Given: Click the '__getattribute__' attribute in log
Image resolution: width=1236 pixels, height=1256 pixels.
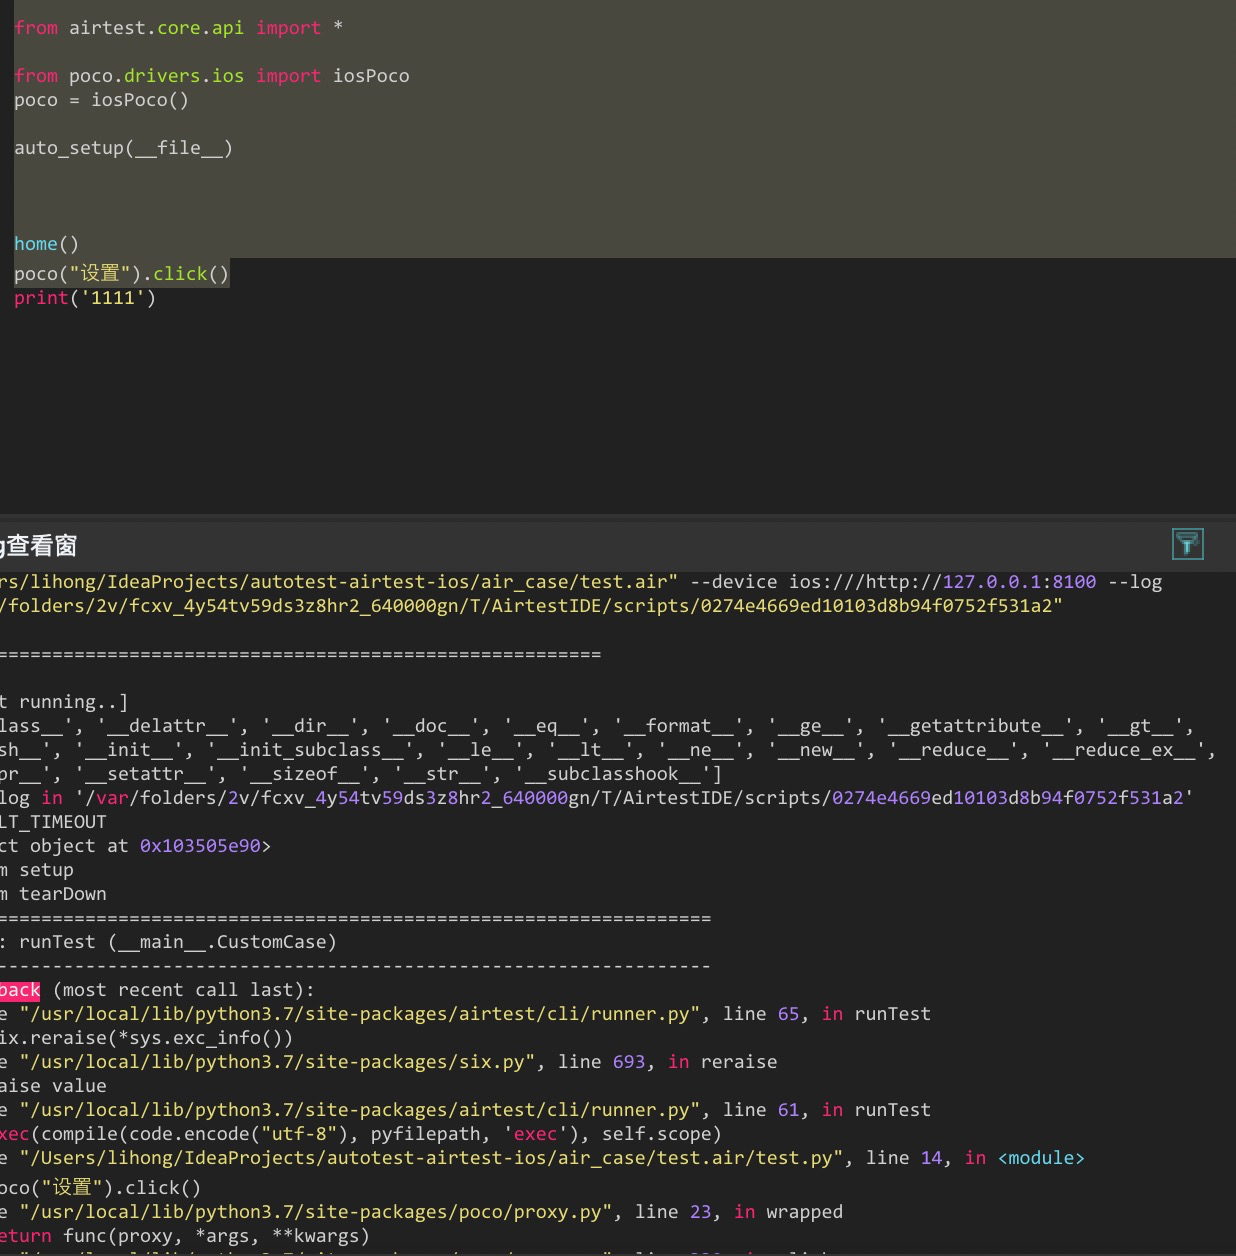Looking at the screenshot, I should pos(975,726).
